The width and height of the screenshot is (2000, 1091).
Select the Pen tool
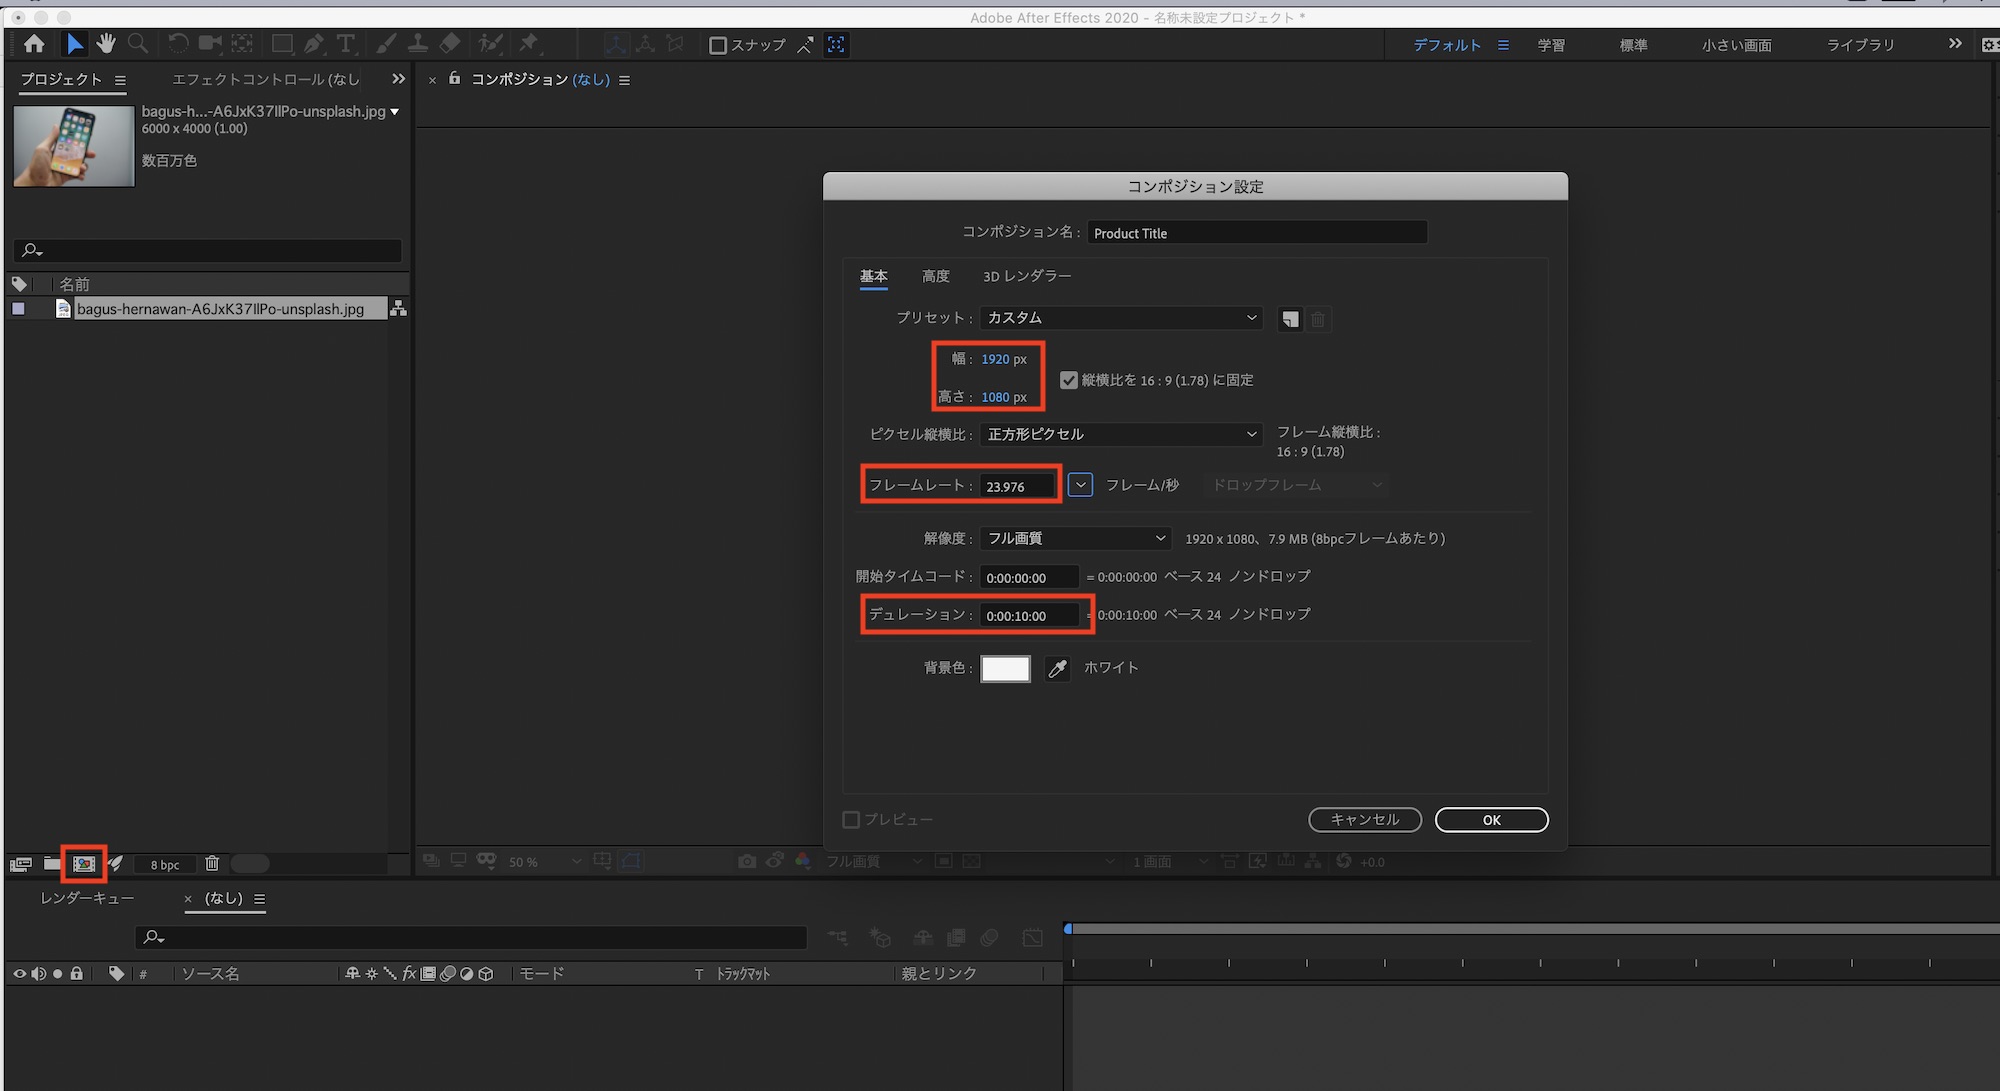tap(314, 44)
